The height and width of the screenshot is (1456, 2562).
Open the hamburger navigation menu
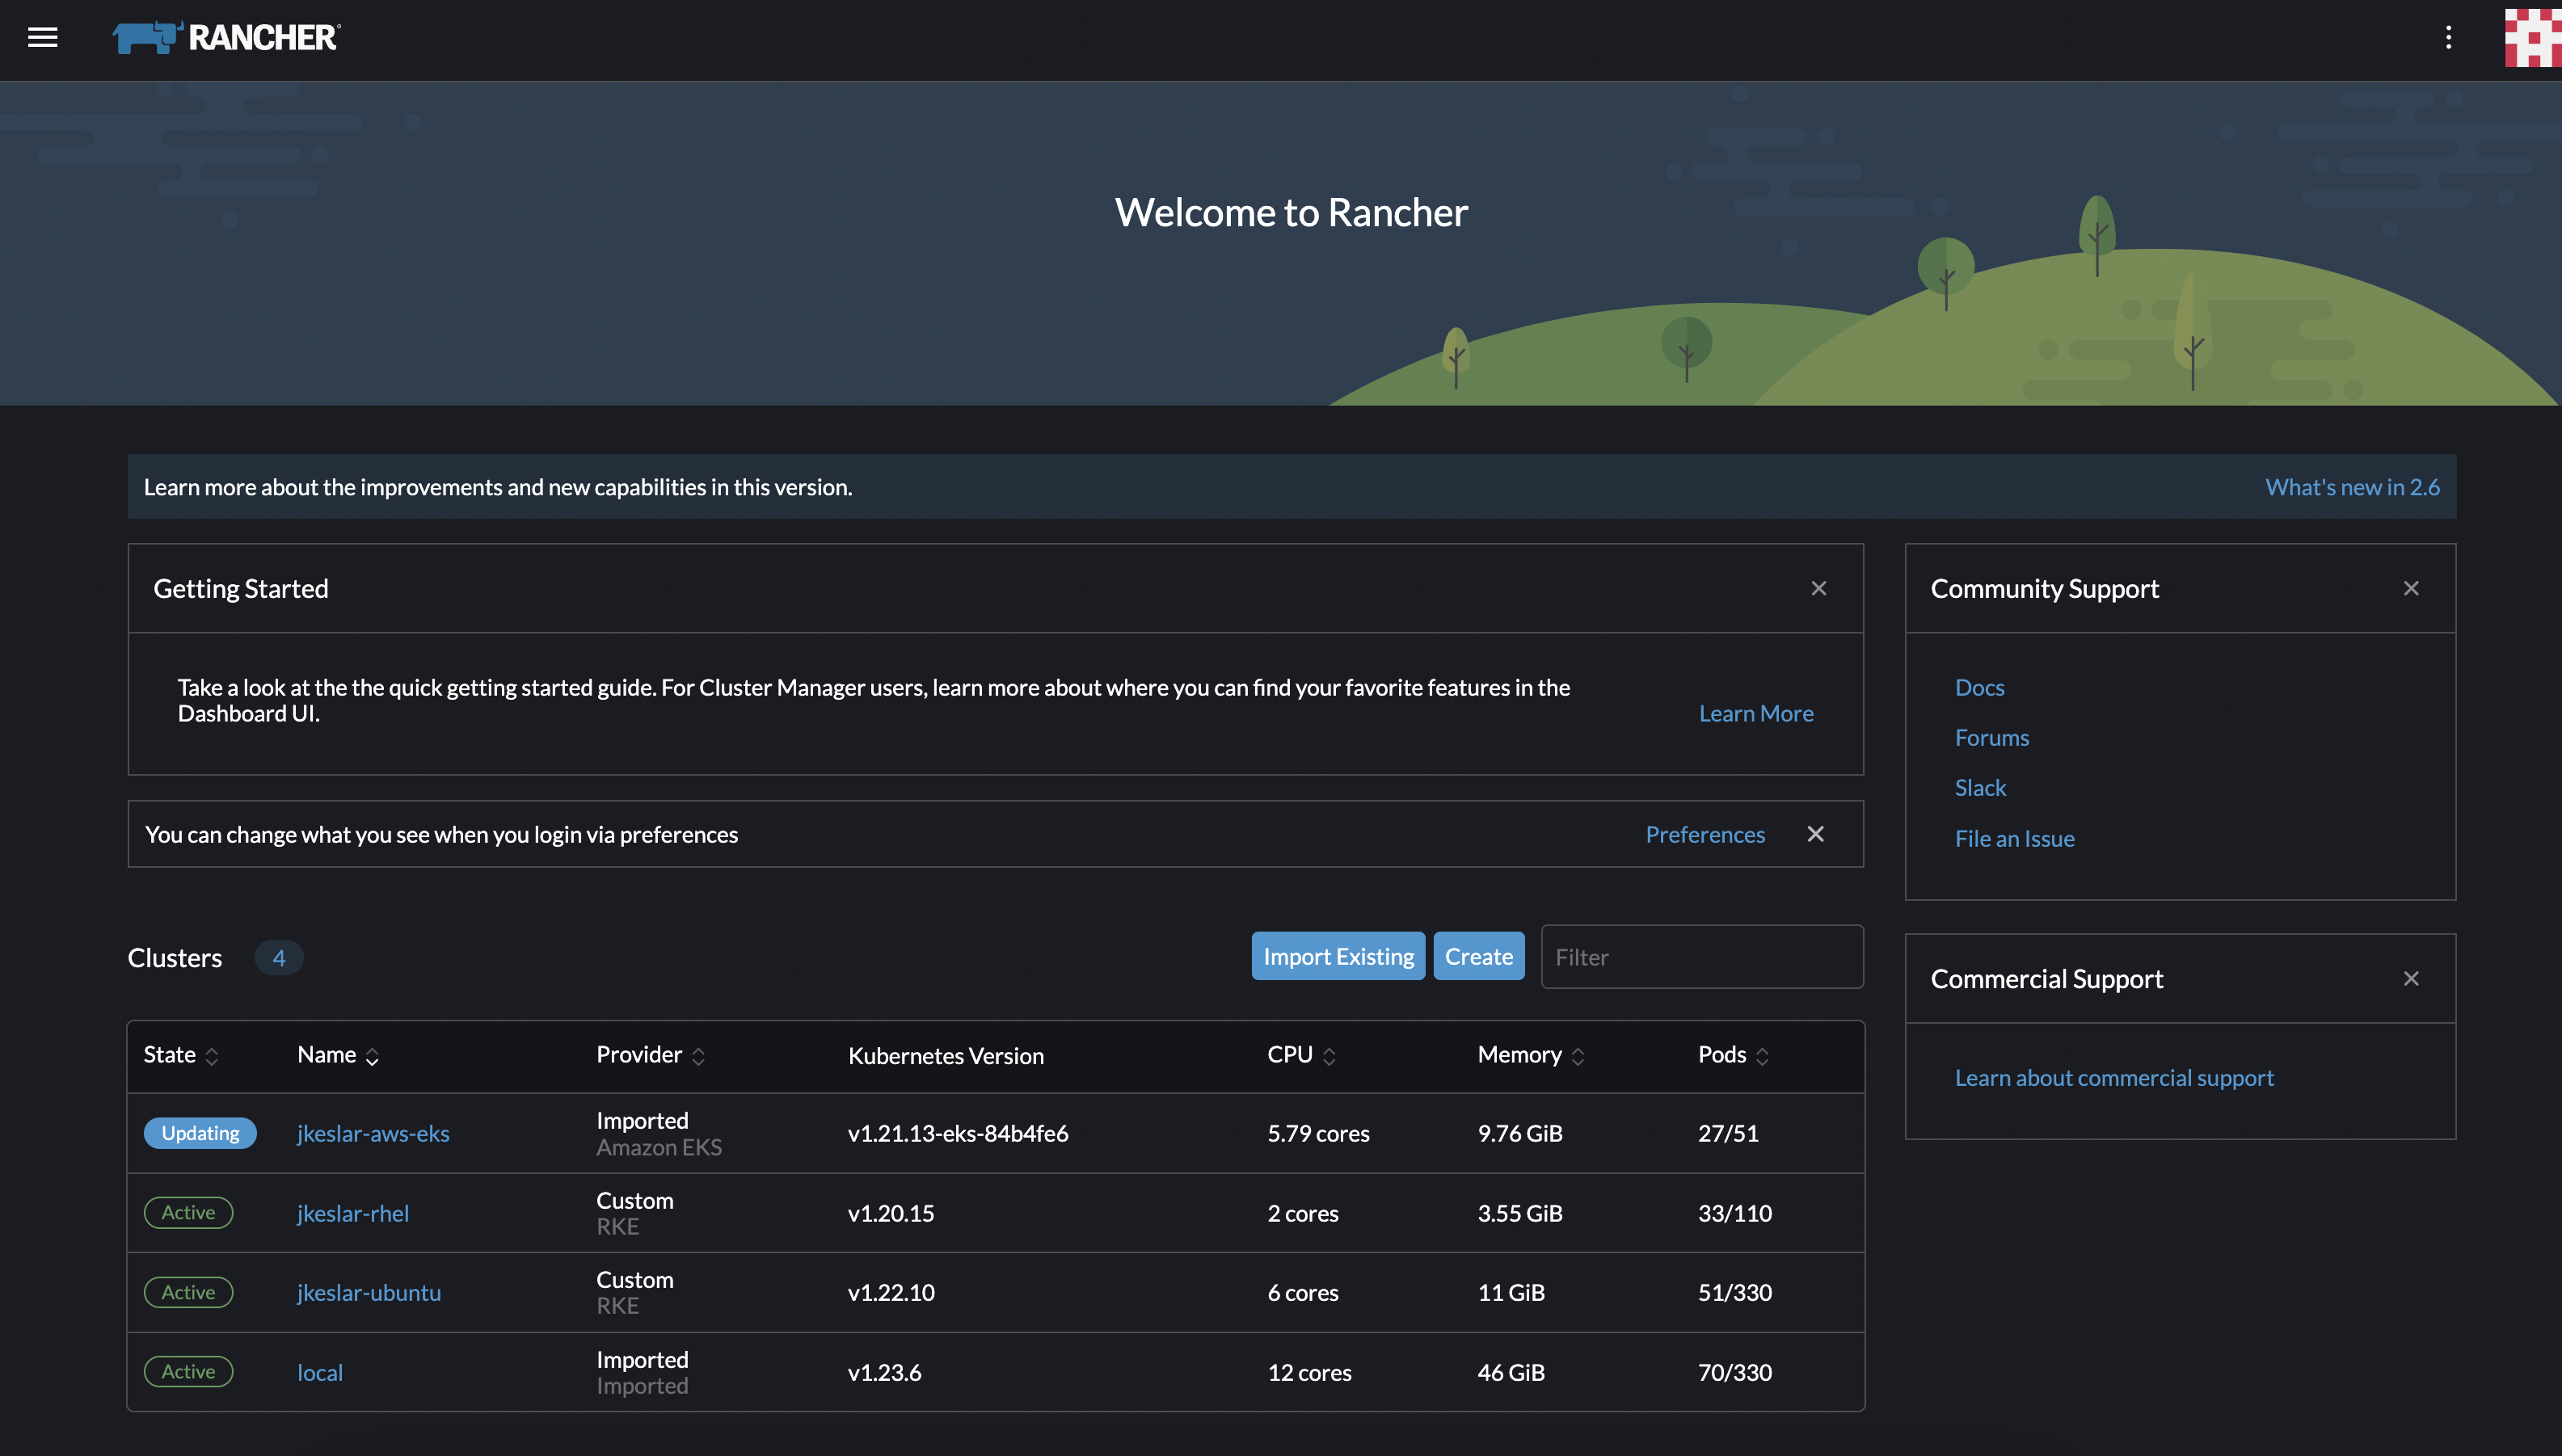coord(43,38)
